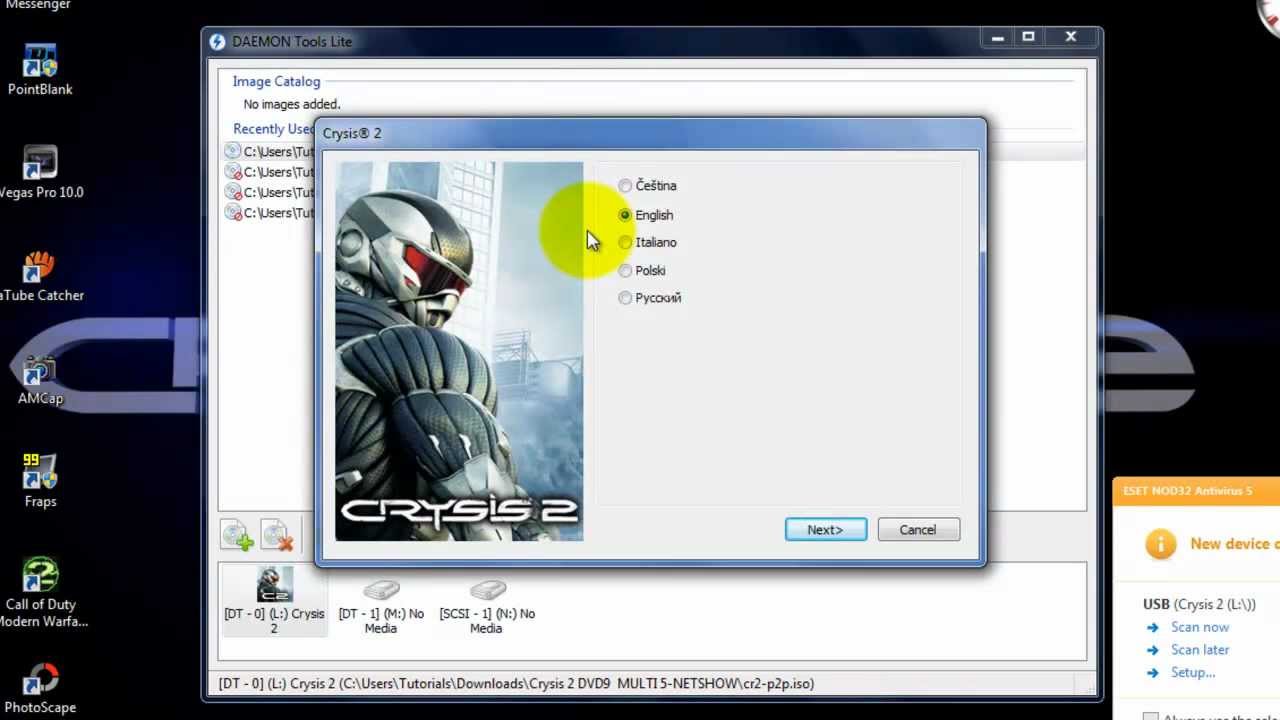Launch aTube Catcher from the desktop

click(x=40, y=276)
